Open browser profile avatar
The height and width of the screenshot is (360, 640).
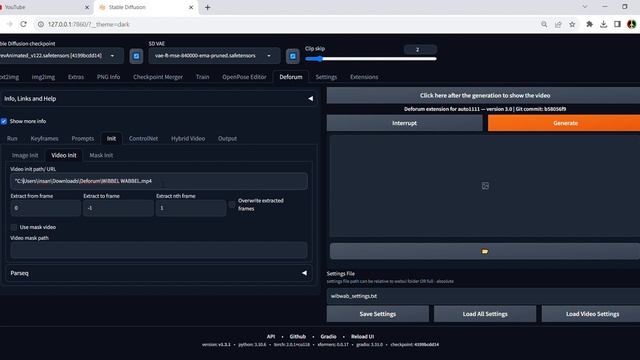(x=632, y=24)
